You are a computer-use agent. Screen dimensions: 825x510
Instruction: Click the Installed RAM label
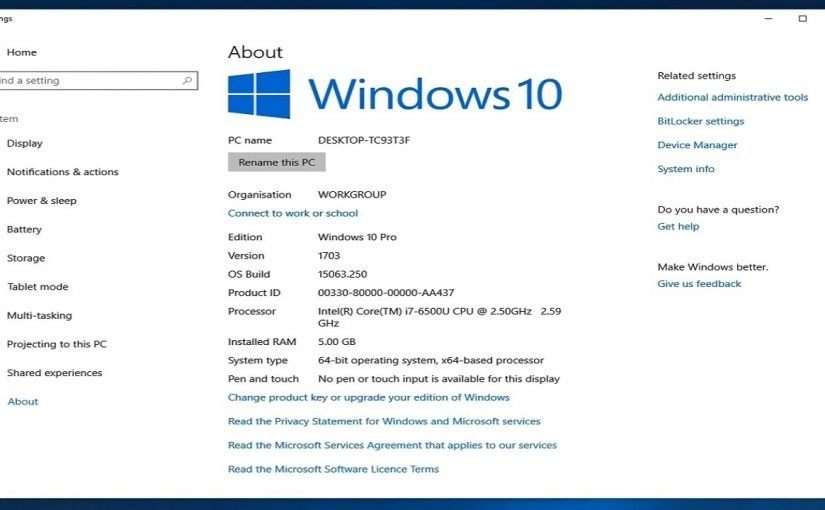coord(262,342)
